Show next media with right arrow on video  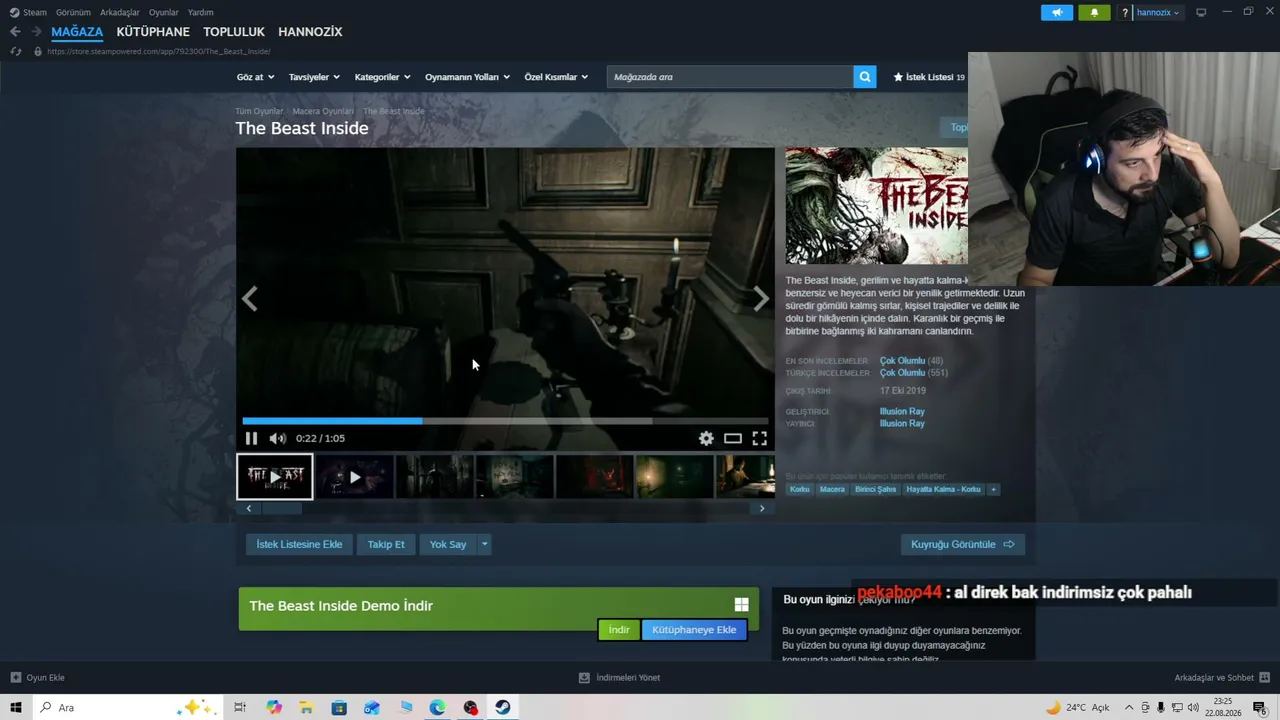pos(761,298)
